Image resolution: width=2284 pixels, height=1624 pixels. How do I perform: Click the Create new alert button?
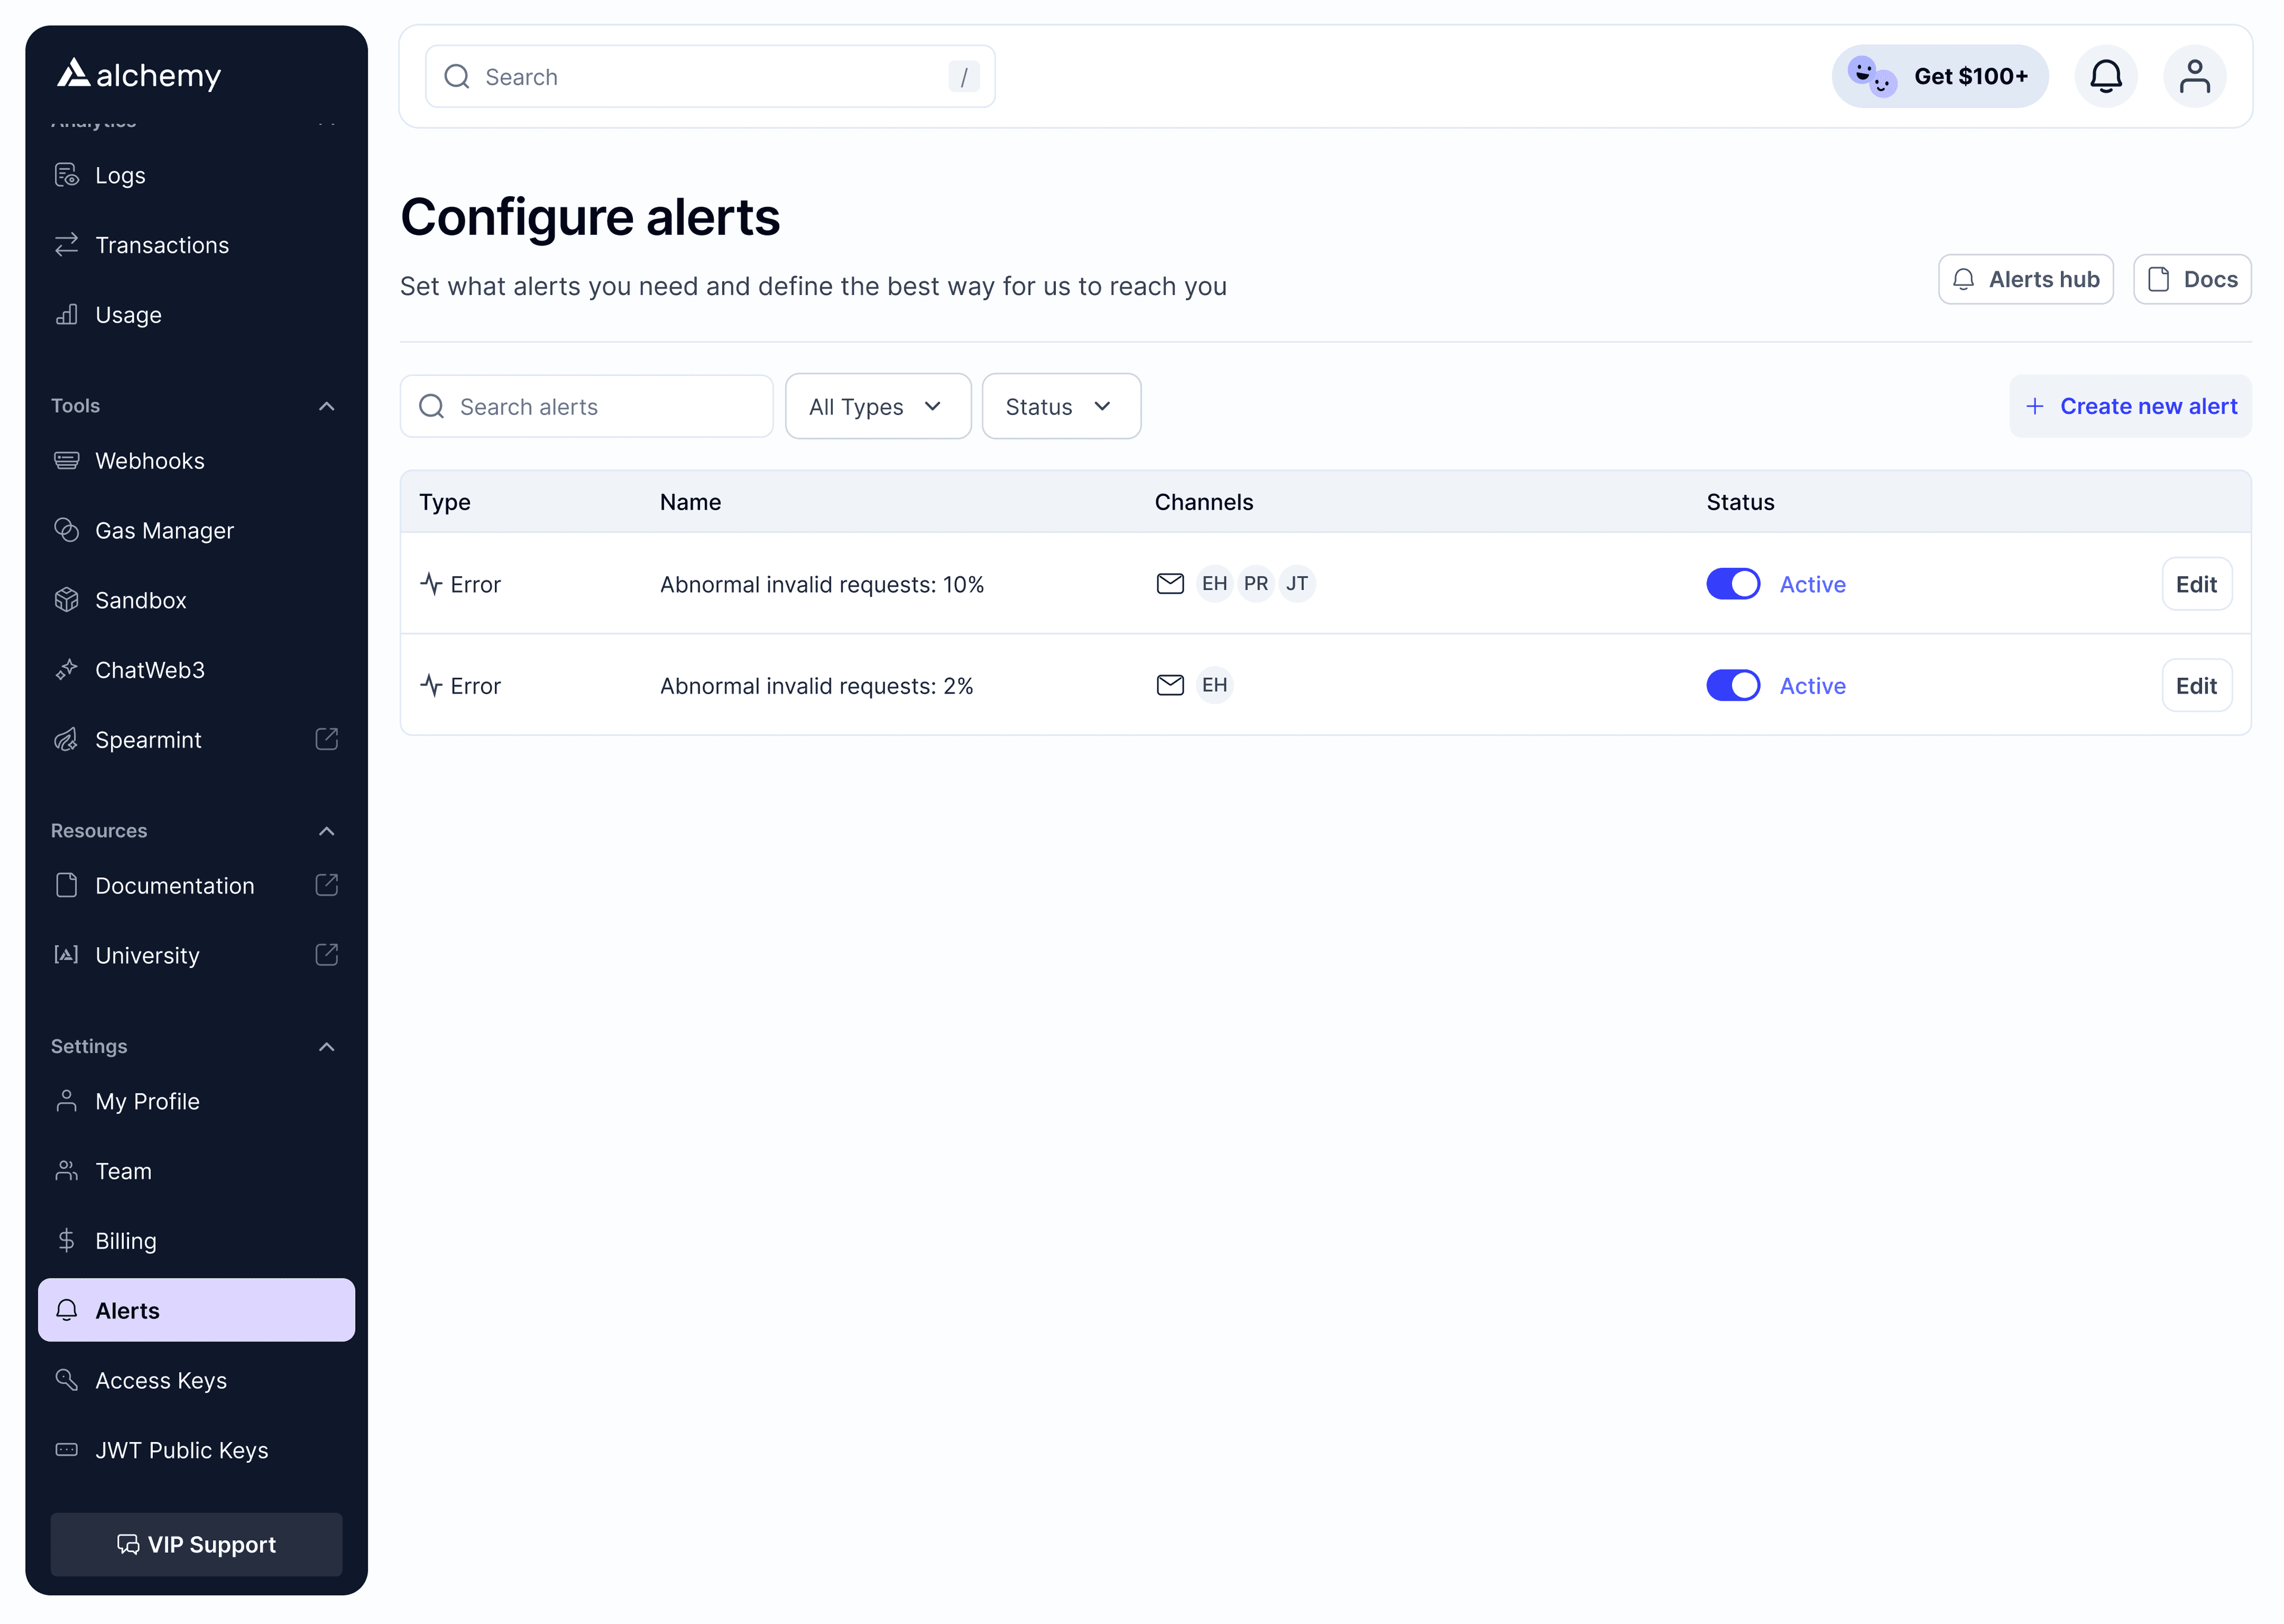pos(2129,406)
